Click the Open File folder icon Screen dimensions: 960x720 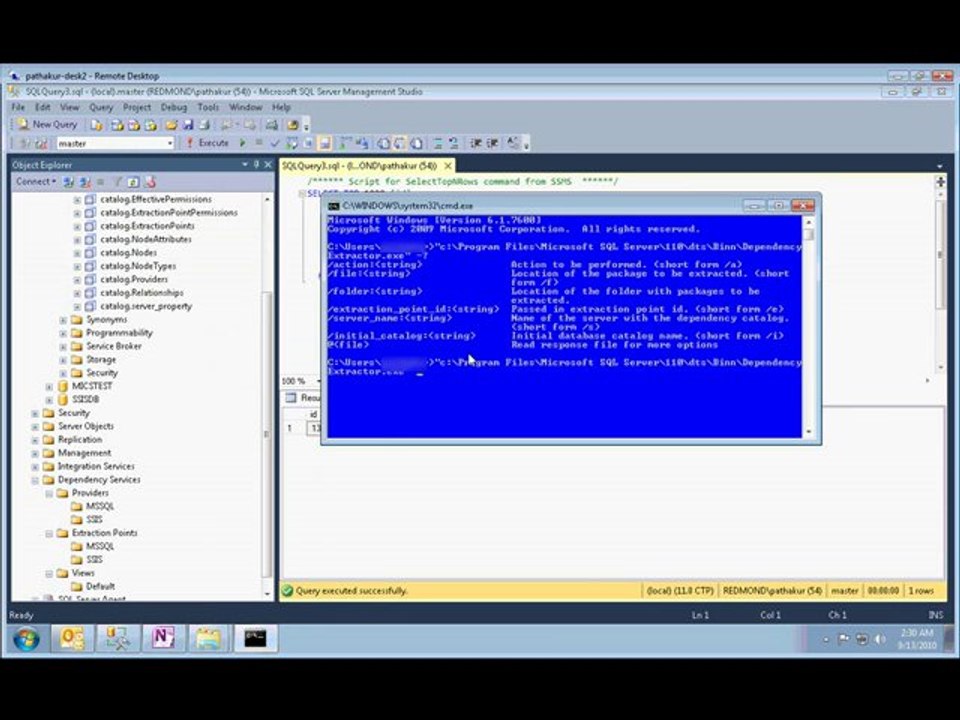click(x=171, y=125)
